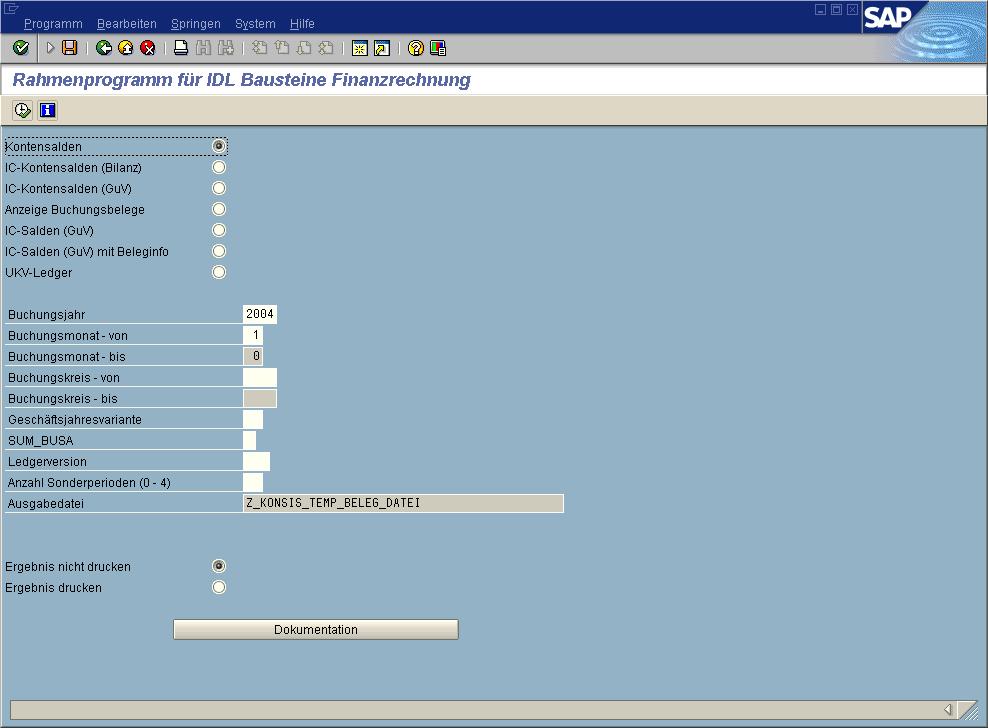Click the Save floppy disk icon
This screenshot has width=988, height=728.
click(x=70, y=48)
